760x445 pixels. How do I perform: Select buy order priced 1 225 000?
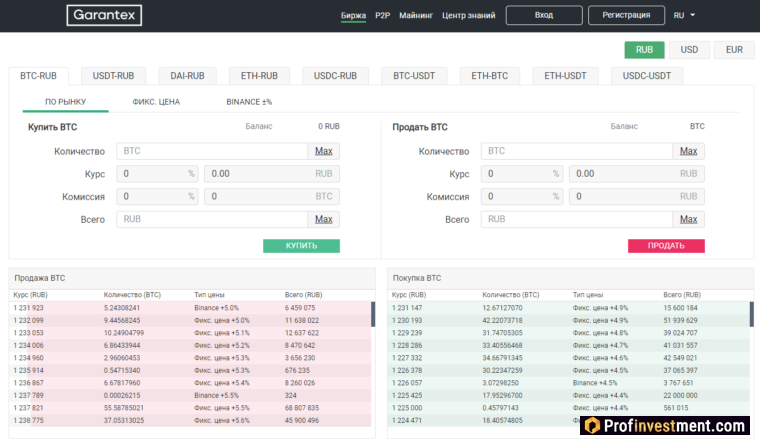569,408
